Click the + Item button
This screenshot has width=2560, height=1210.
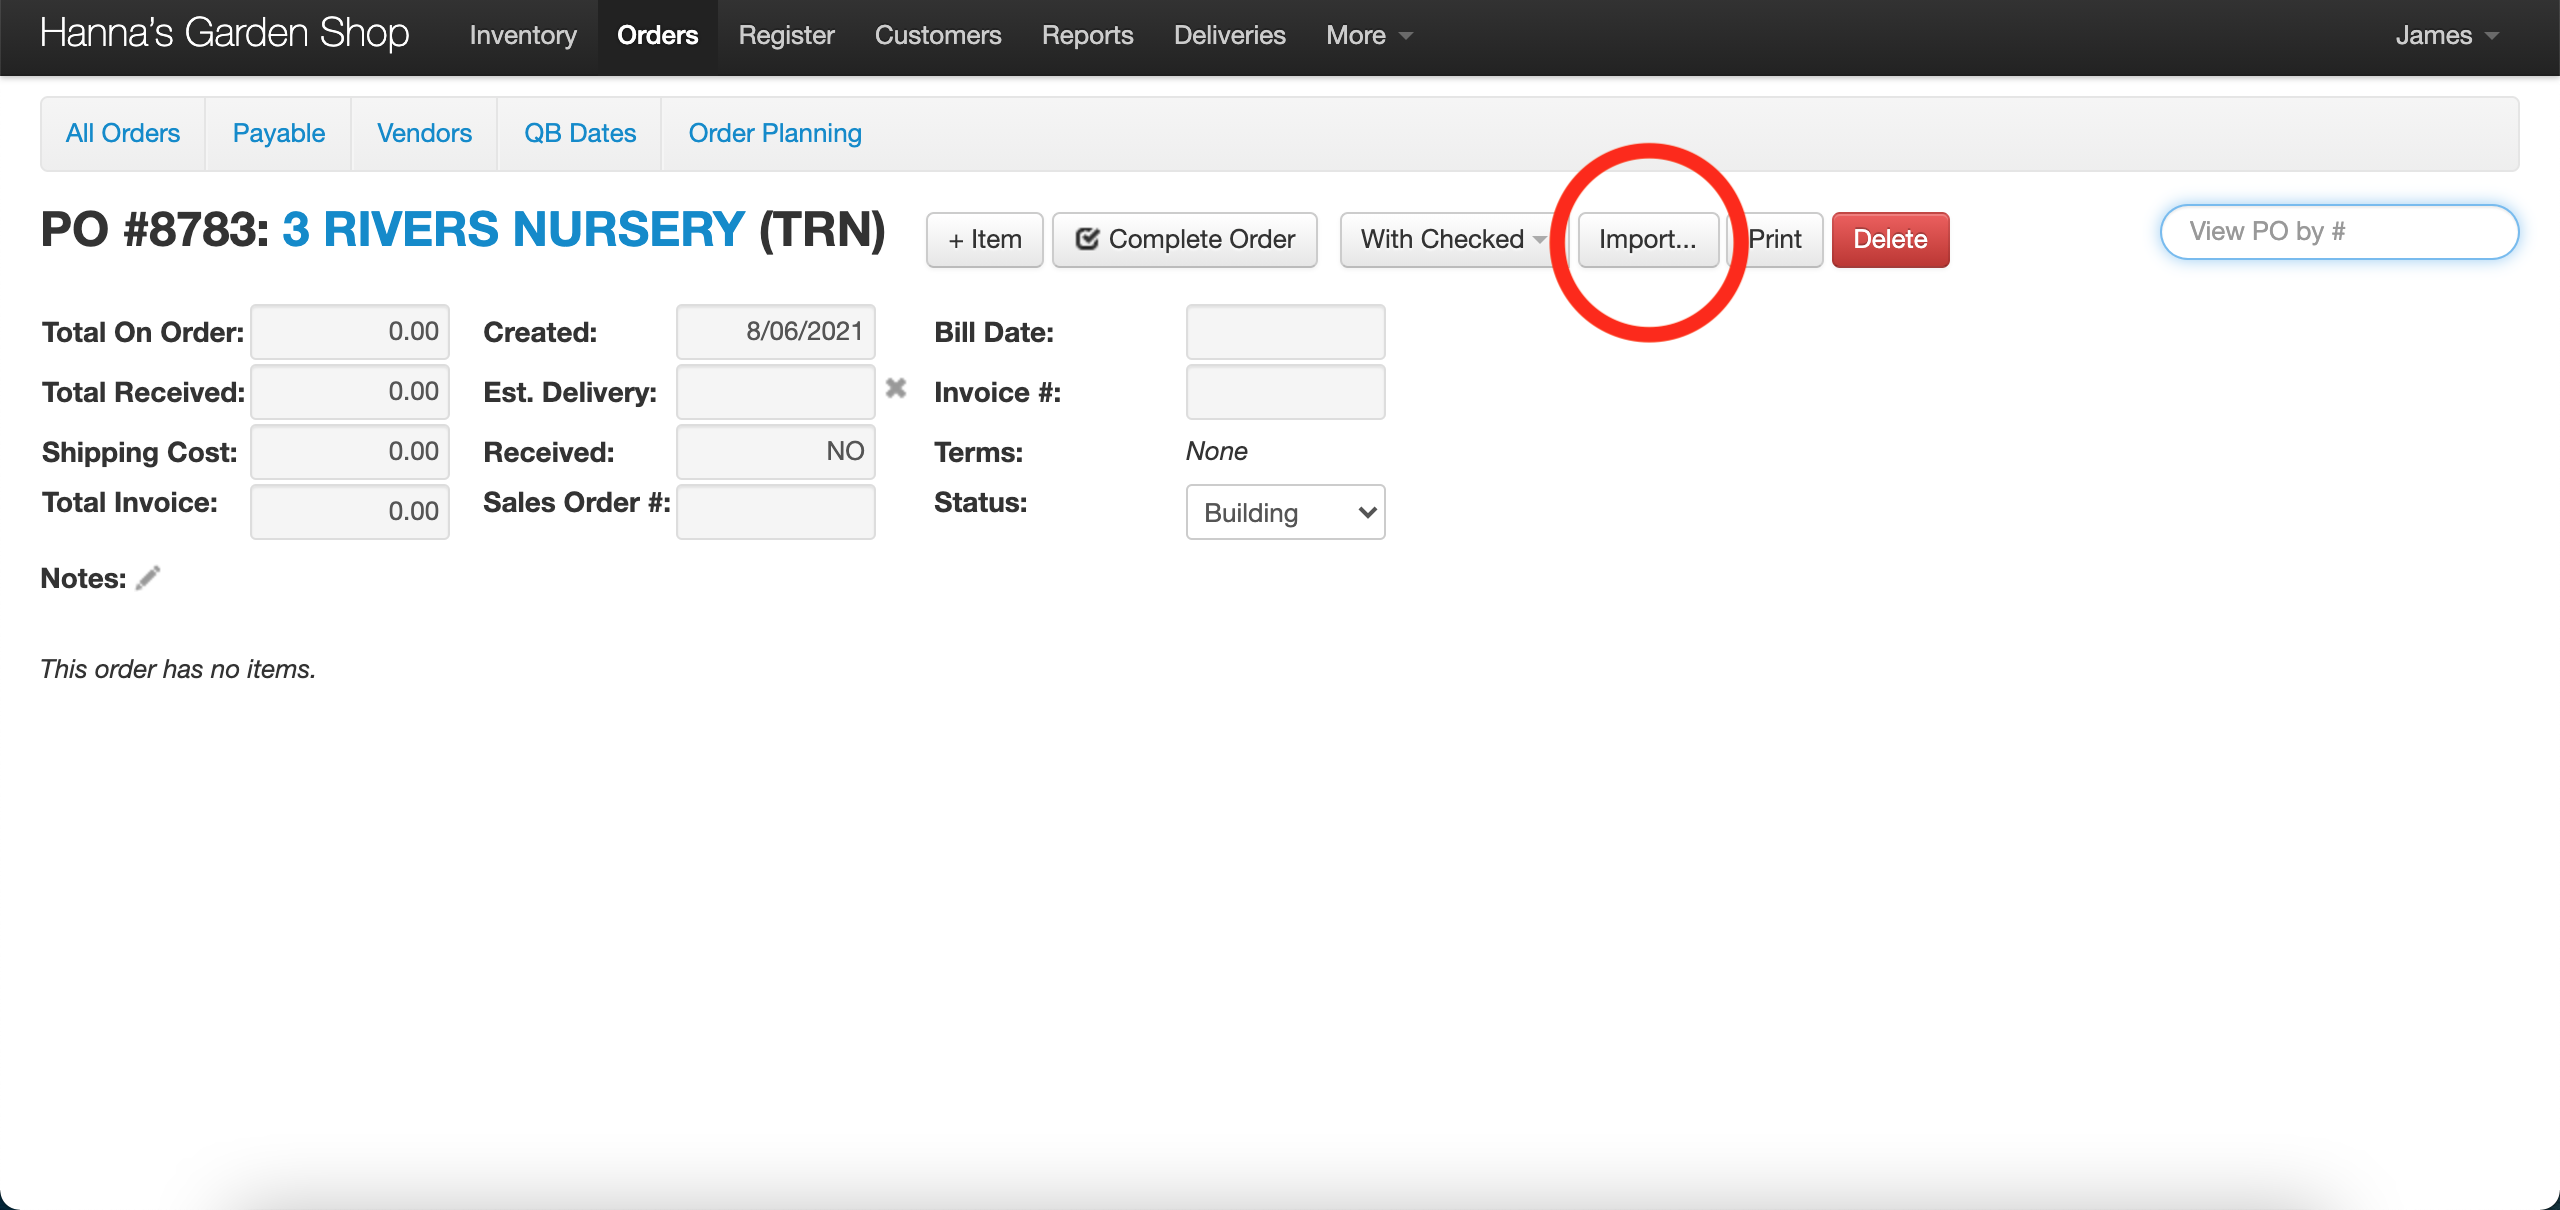984,240
